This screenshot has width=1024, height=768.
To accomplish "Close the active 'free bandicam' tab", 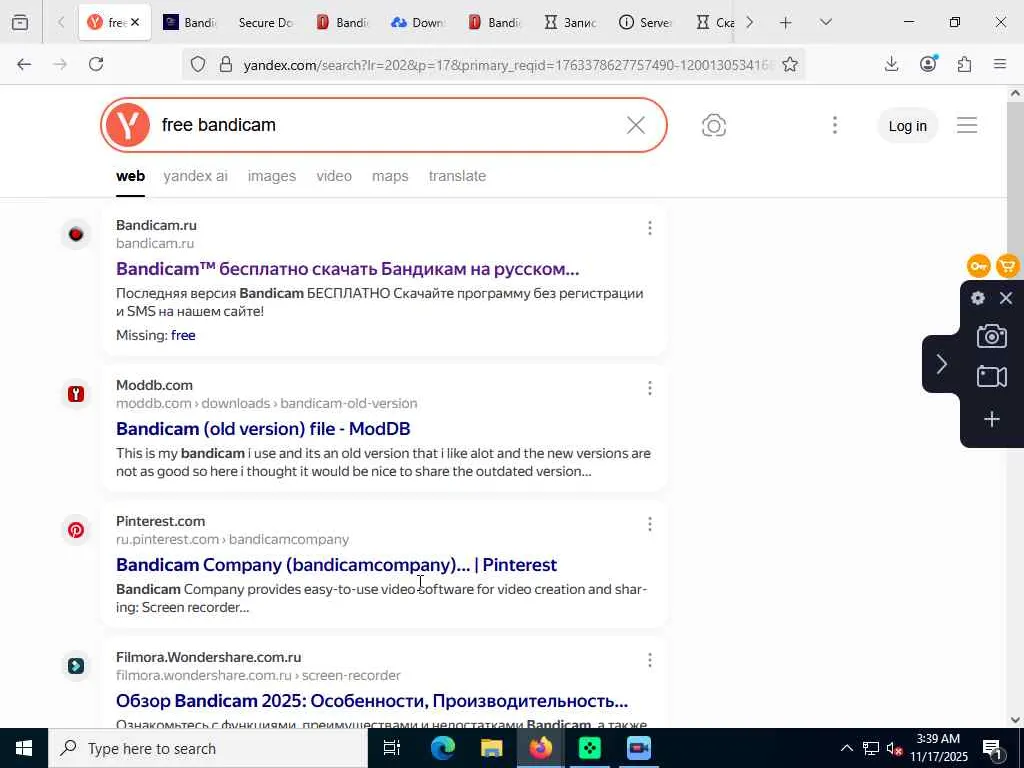I will (135, 22).
